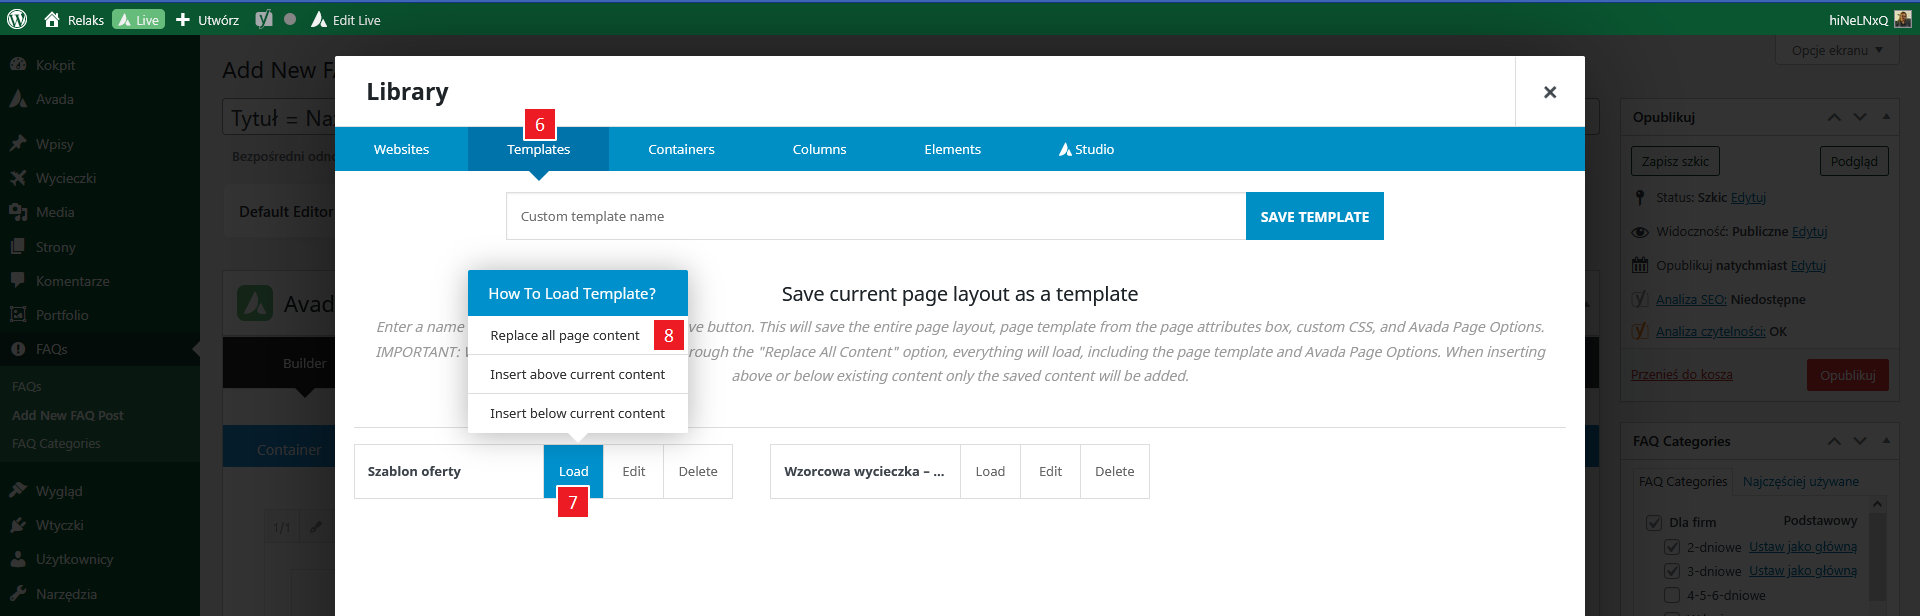The image size is (1920, 616).
Task: Click the Yoast icon beside Analiza SEO
Action: click(1640, 299)
